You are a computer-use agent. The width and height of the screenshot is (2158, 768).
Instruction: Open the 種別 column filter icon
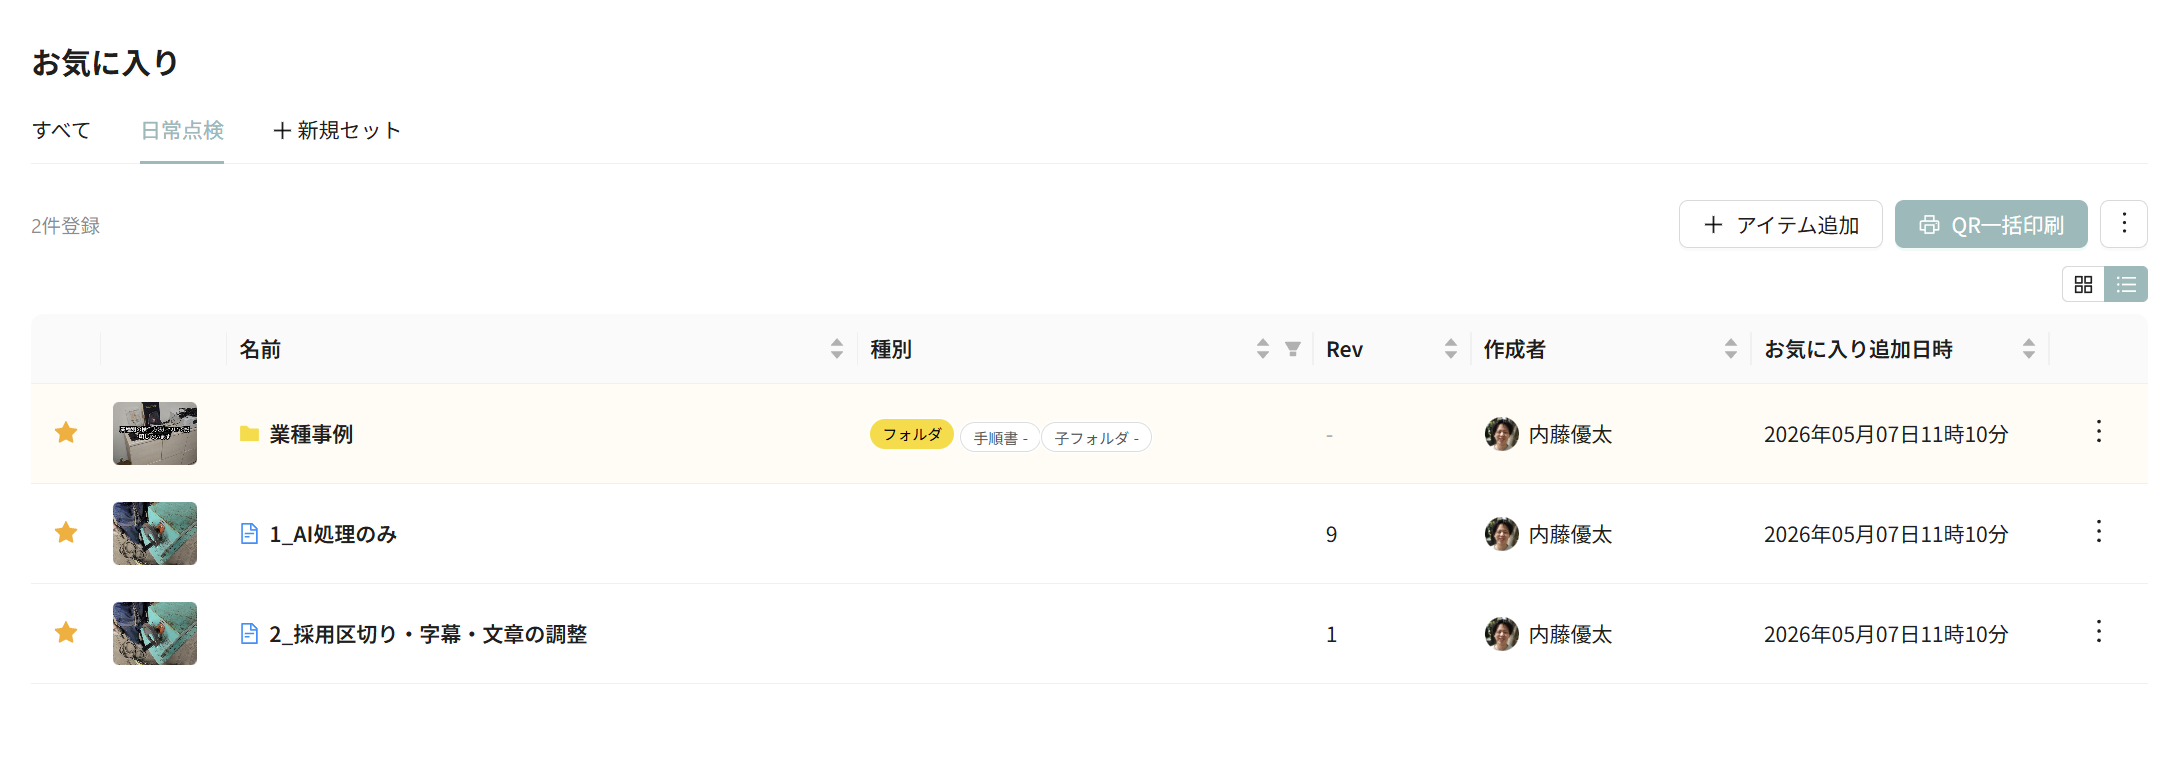tap(1293, 349)
